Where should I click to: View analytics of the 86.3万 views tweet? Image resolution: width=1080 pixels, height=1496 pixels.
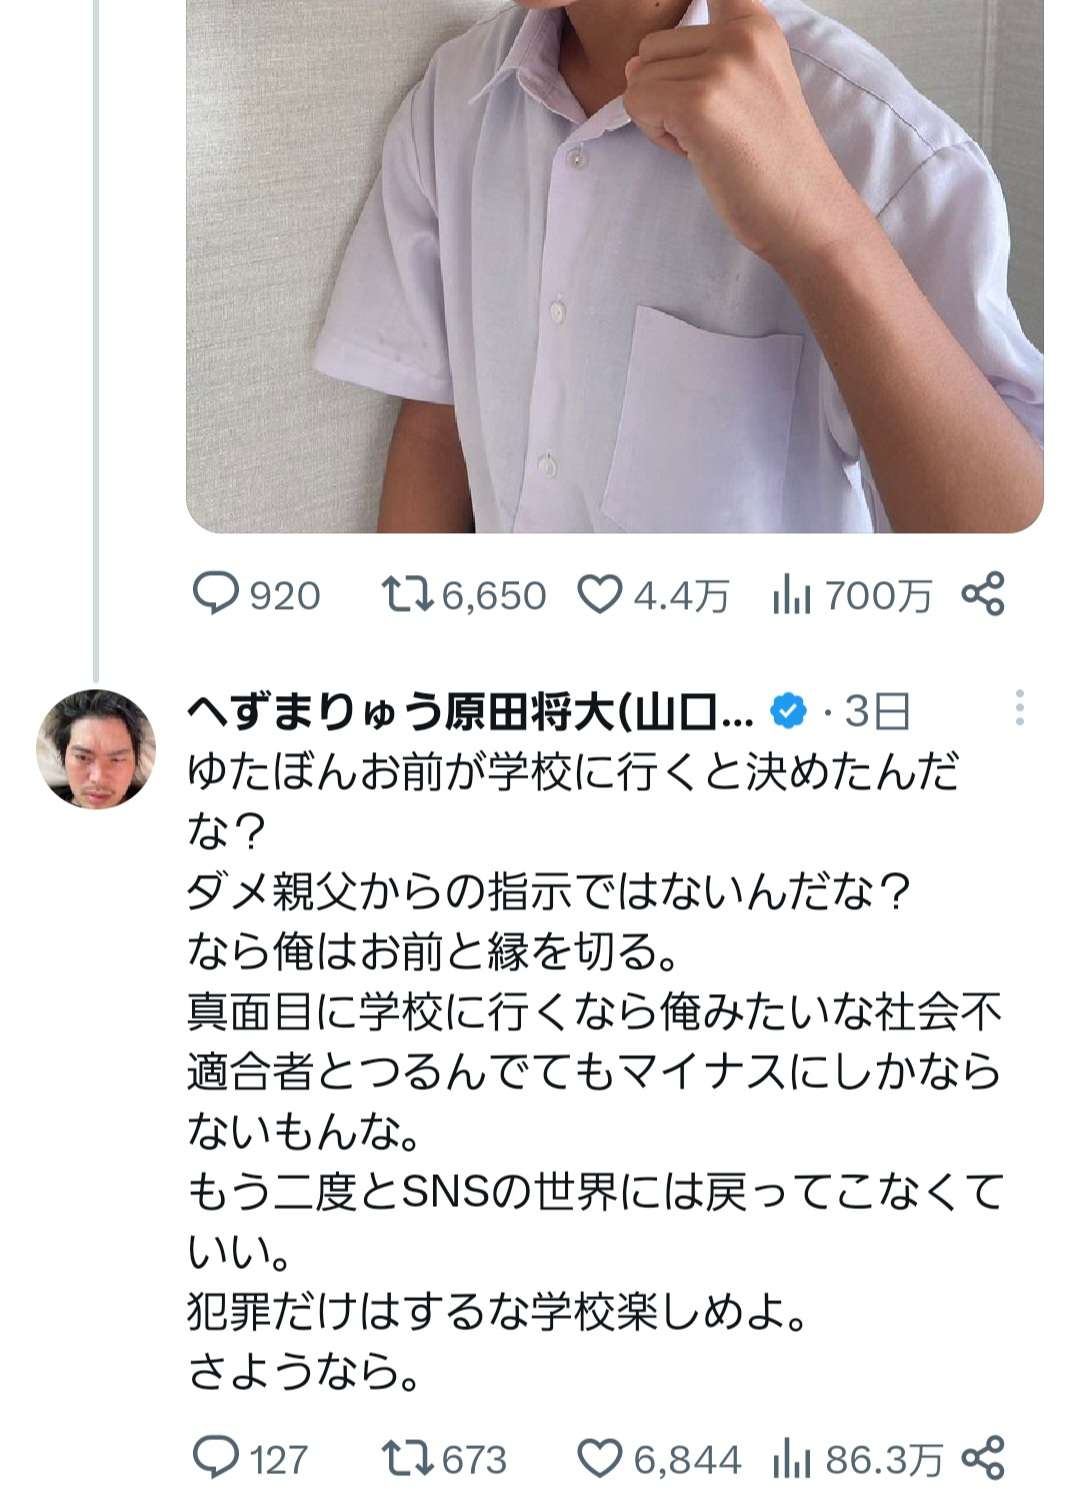coord(791,1461)
